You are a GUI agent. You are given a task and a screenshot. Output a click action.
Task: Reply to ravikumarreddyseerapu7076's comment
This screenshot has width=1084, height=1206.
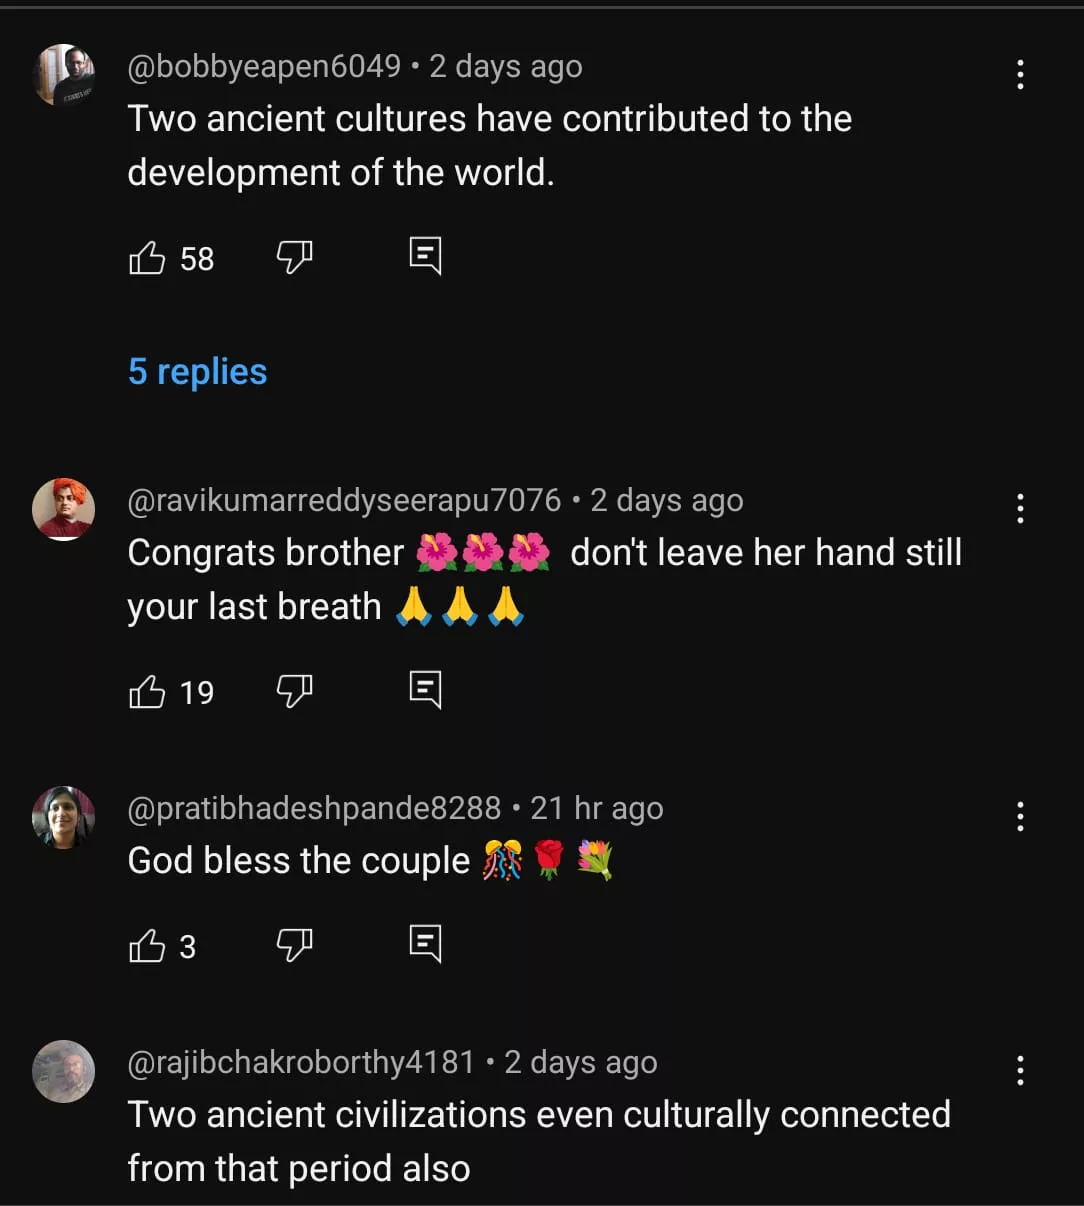click(x=425, y=689)
